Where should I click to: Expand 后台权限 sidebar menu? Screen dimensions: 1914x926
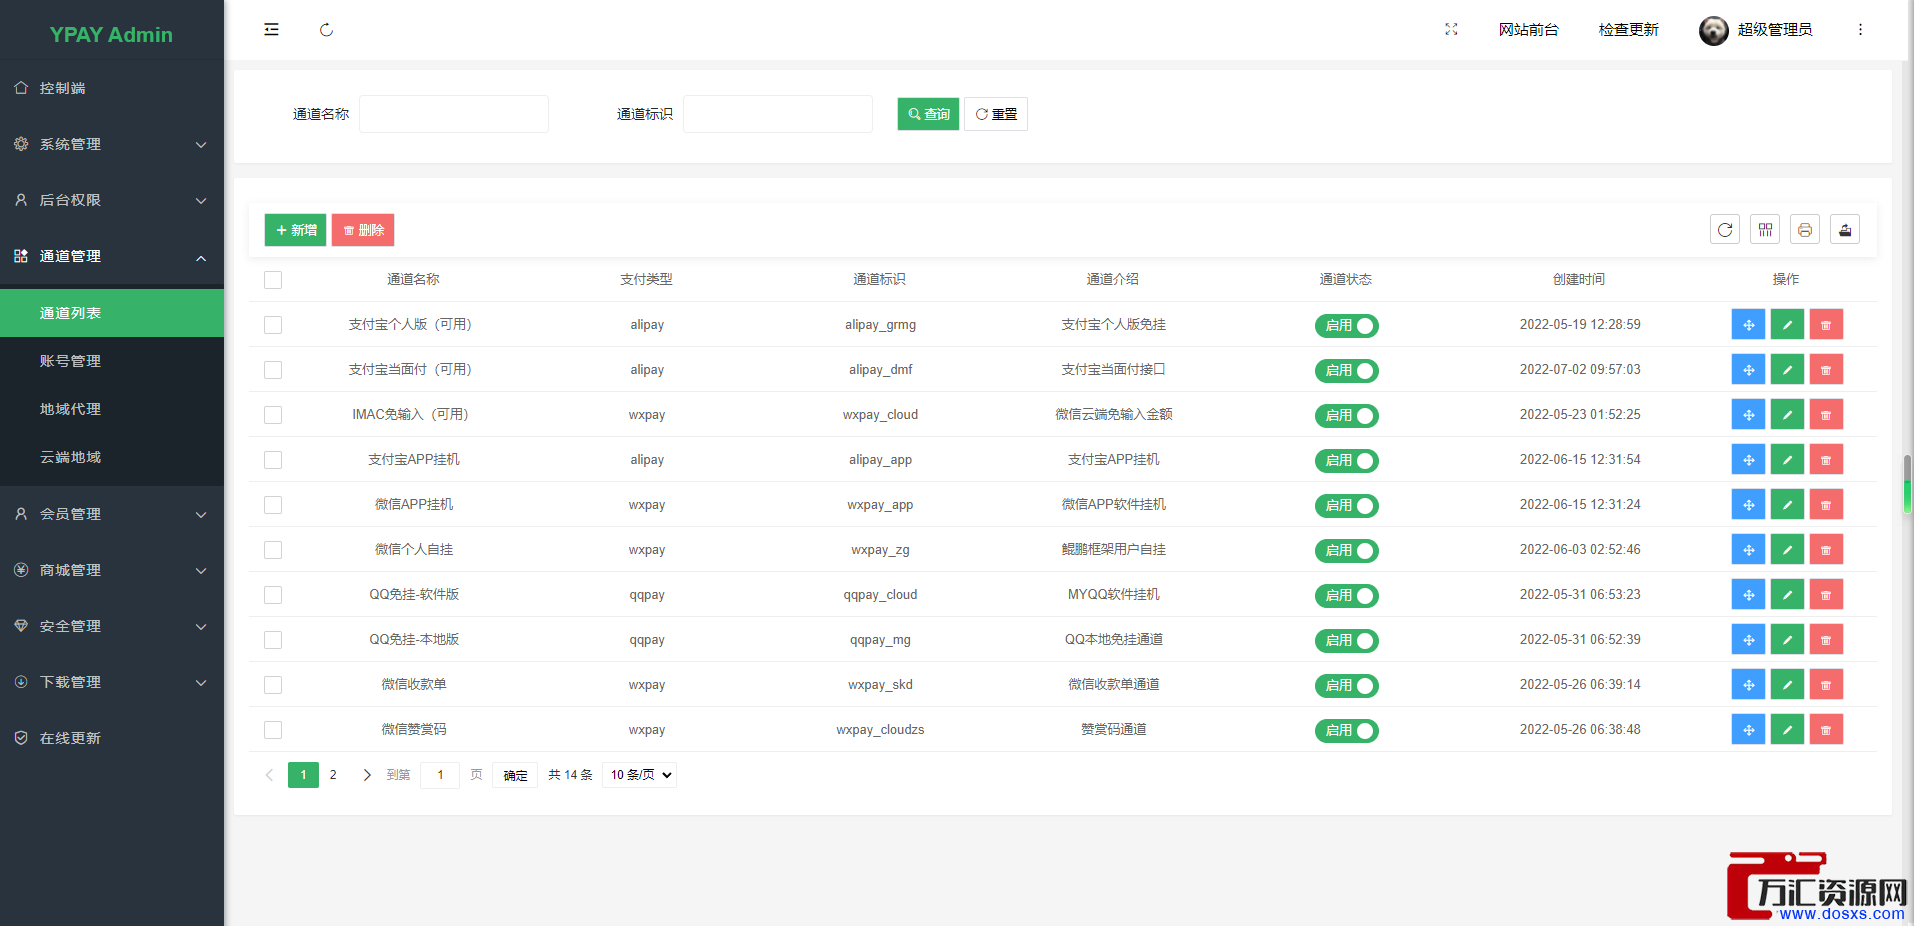click(112, 200)
